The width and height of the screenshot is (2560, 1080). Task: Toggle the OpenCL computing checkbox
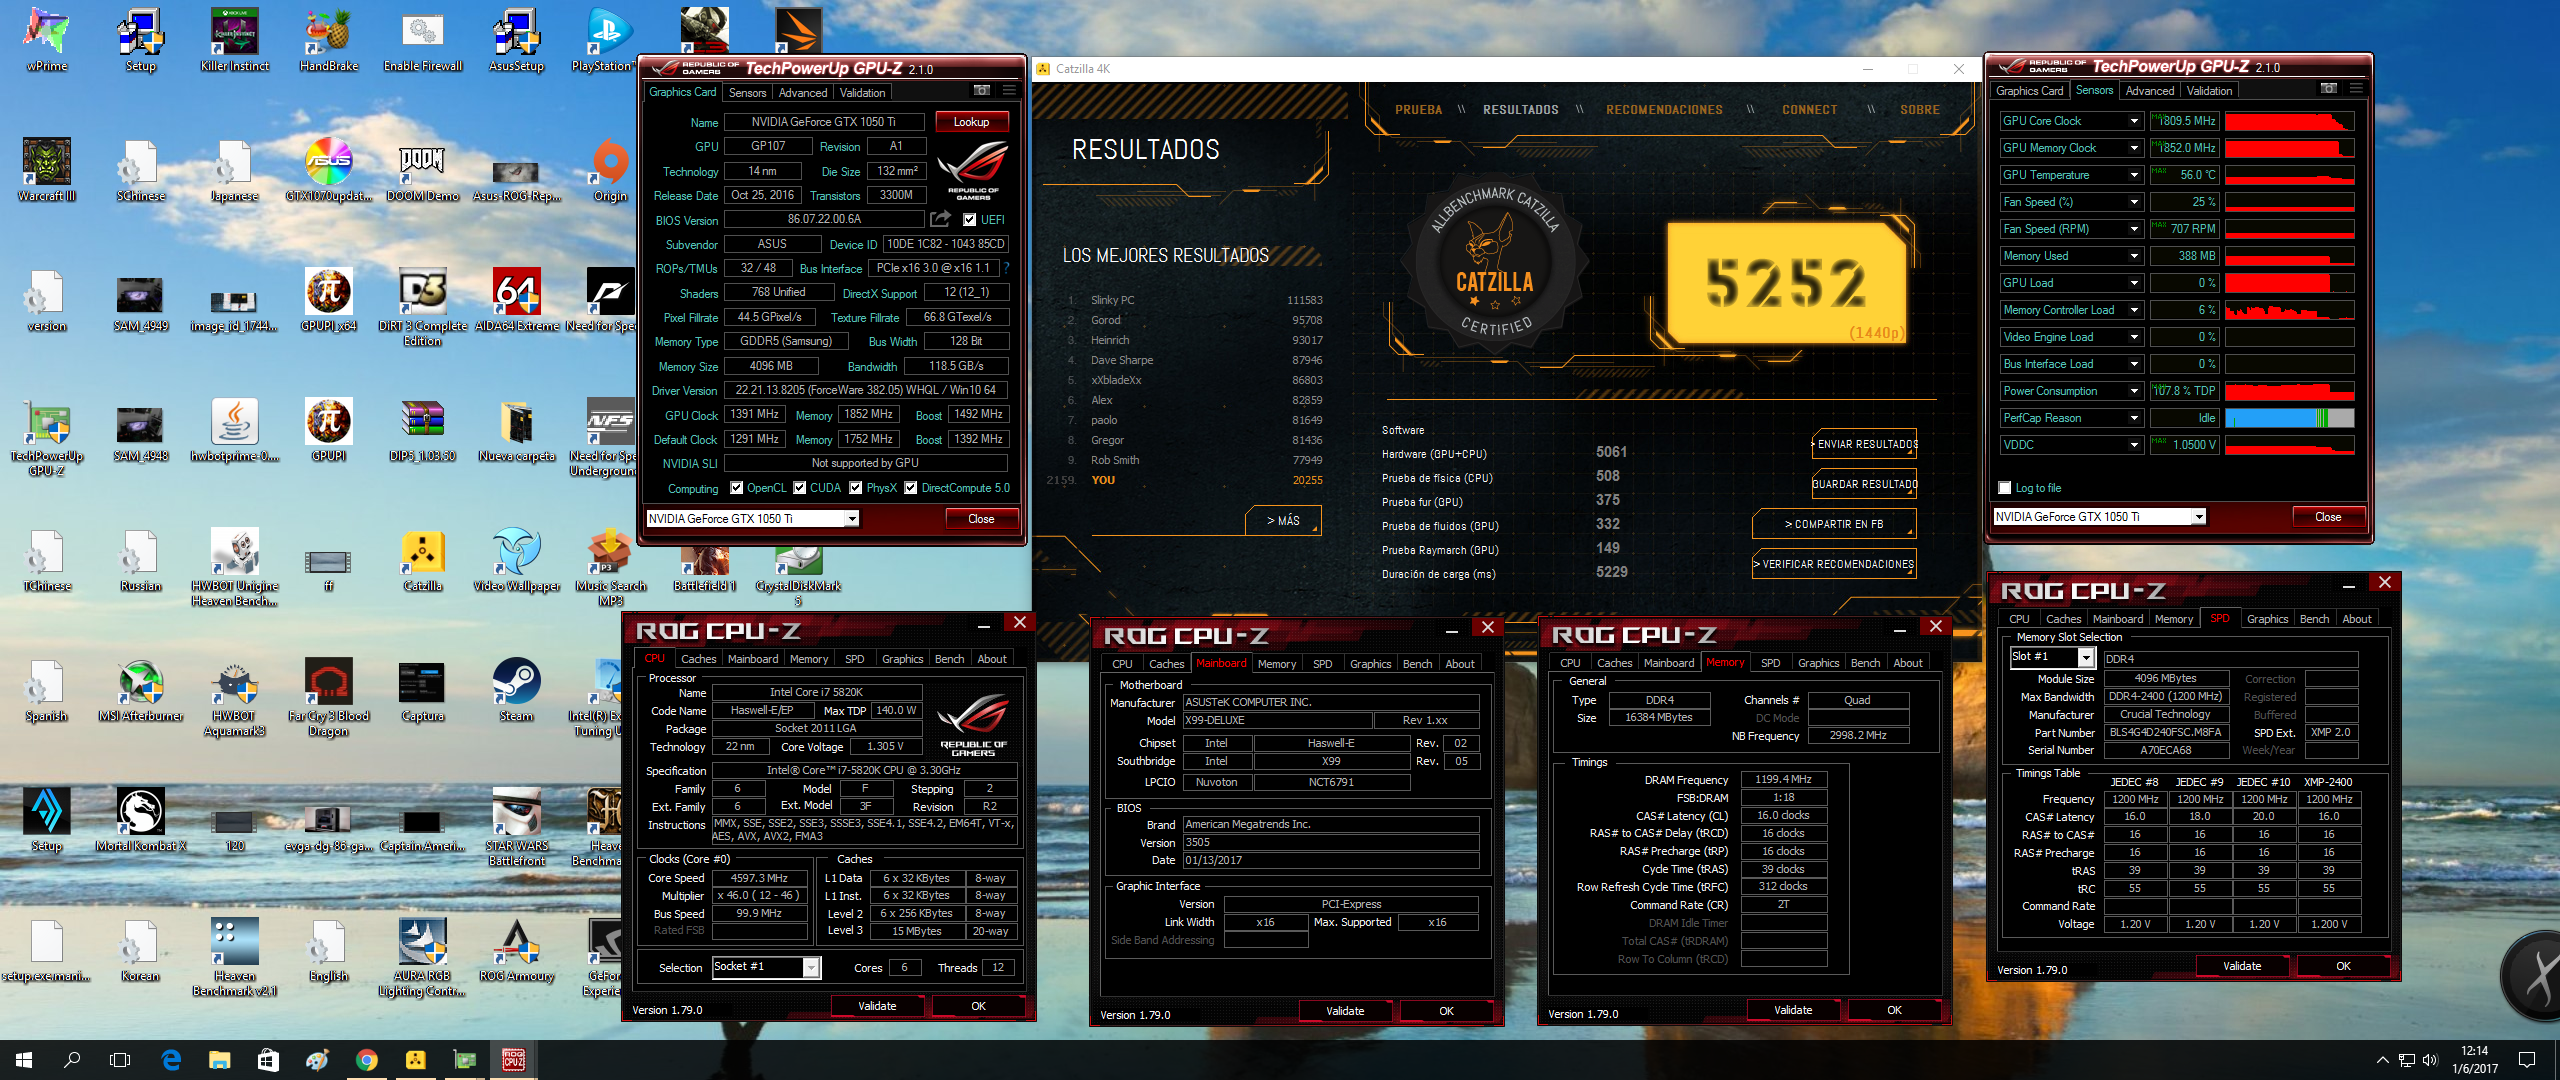pos(736,488)
